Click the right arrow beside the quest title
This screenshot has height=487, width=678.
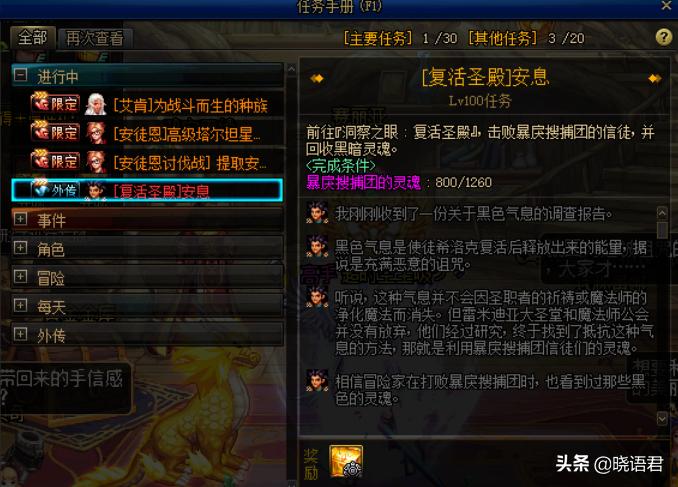tap(655, 78)
